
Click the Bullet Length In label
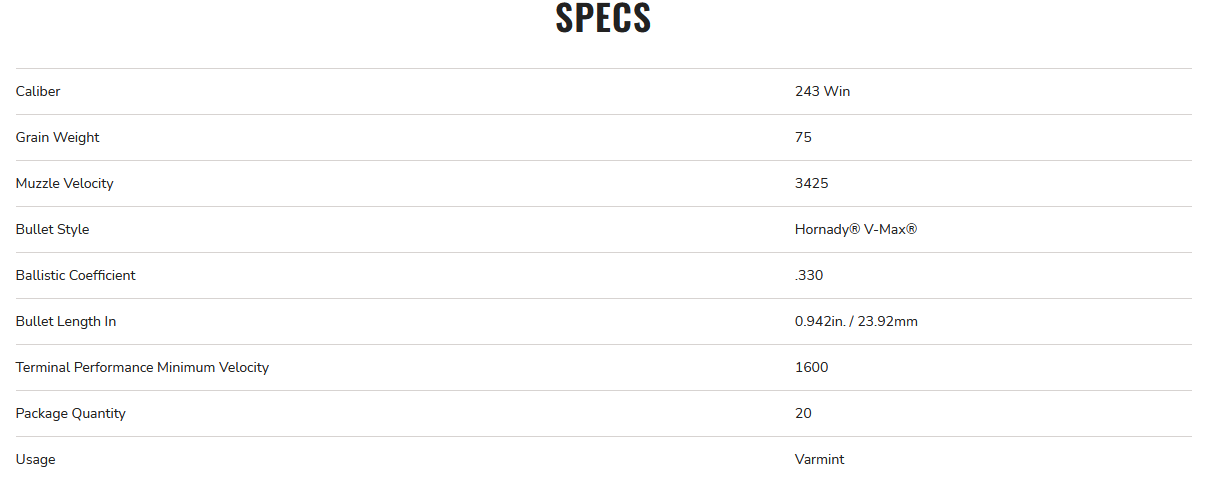(x=66, y=321)
